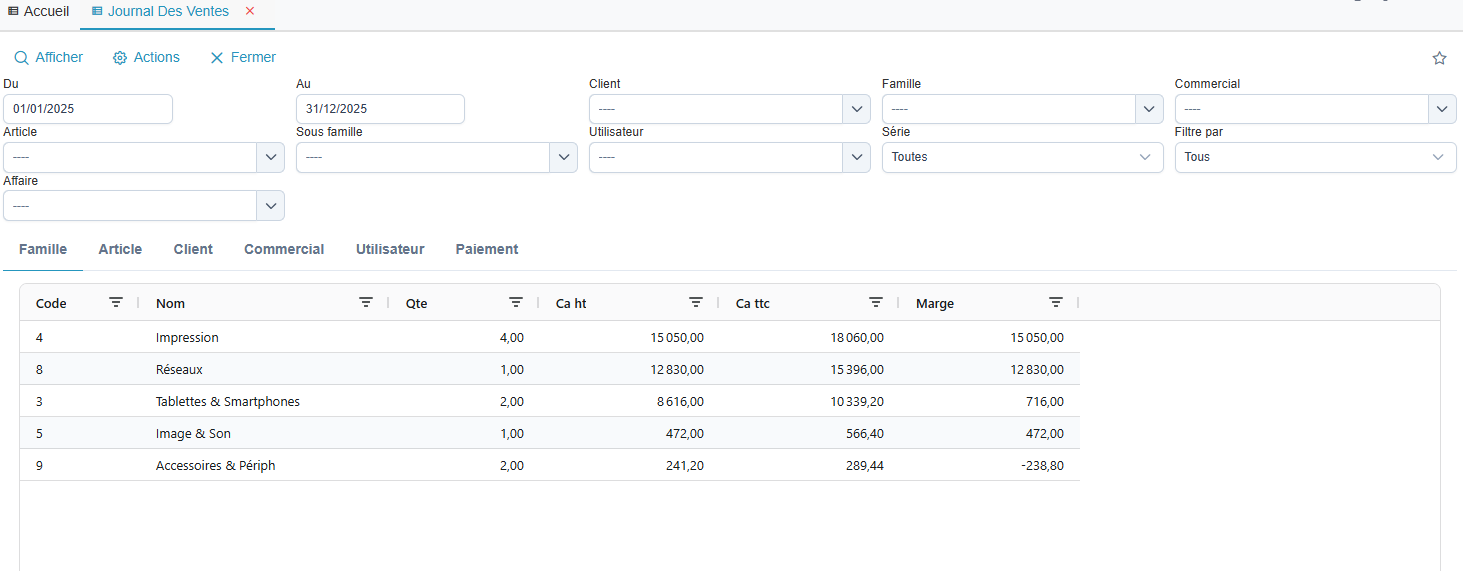Open the Code column filter icon

pyautogui.click(x=116, y=302)
